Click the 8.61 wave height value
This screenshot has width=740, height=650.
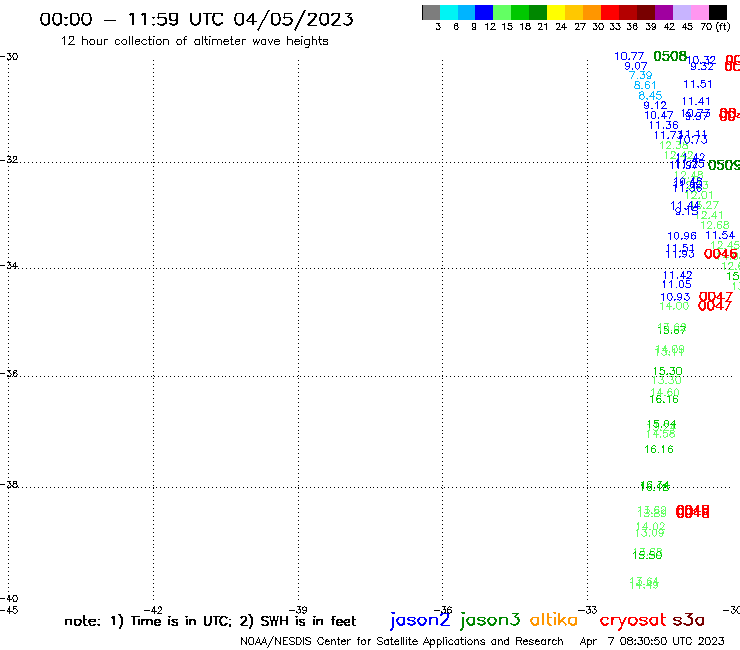[645, 85]
